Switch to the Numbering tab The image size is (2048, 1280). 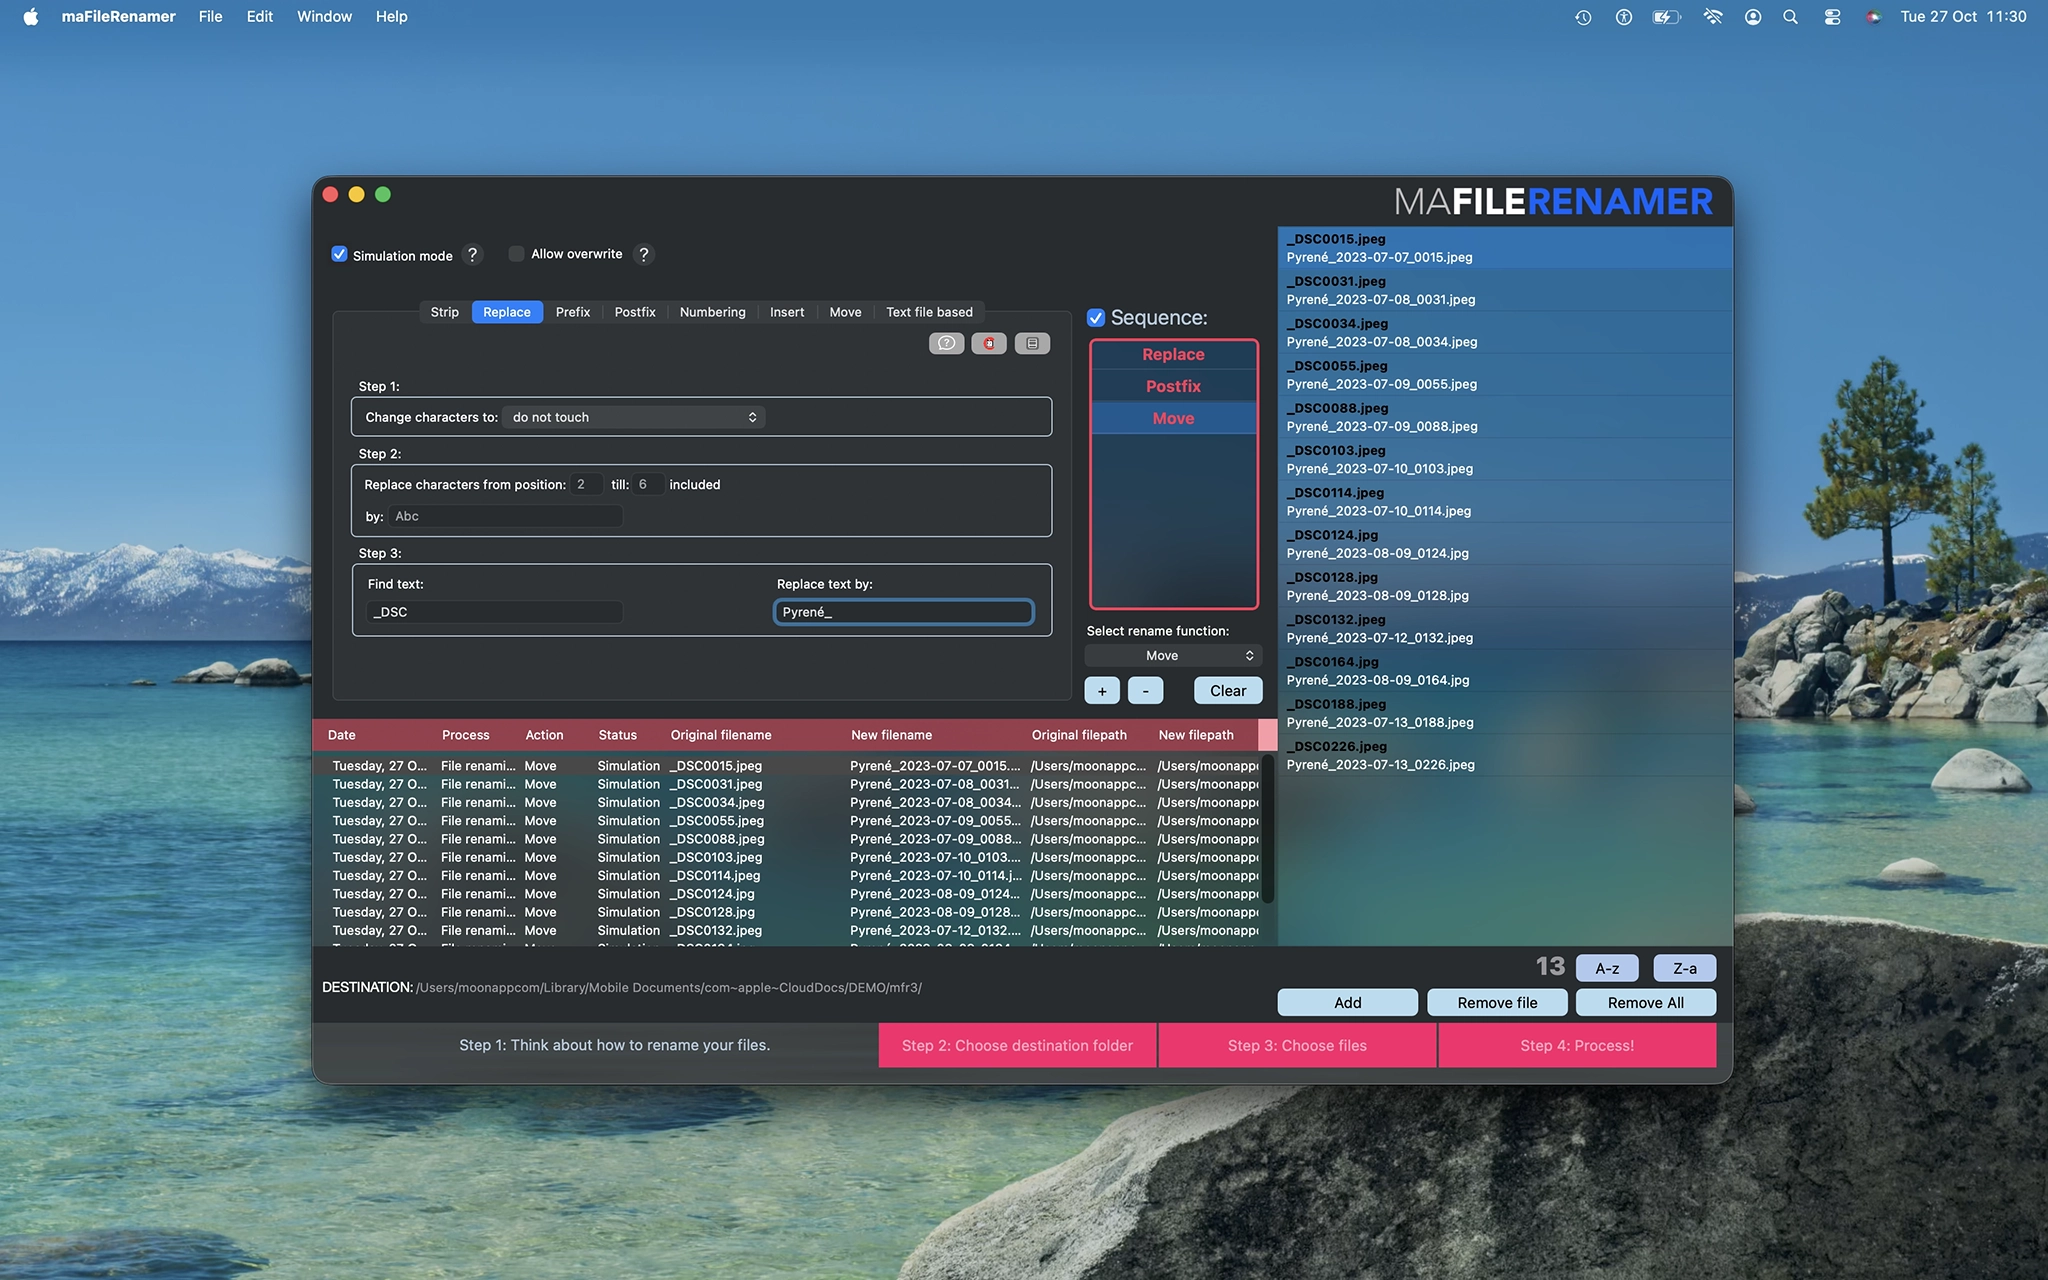(x=712, y=312)
